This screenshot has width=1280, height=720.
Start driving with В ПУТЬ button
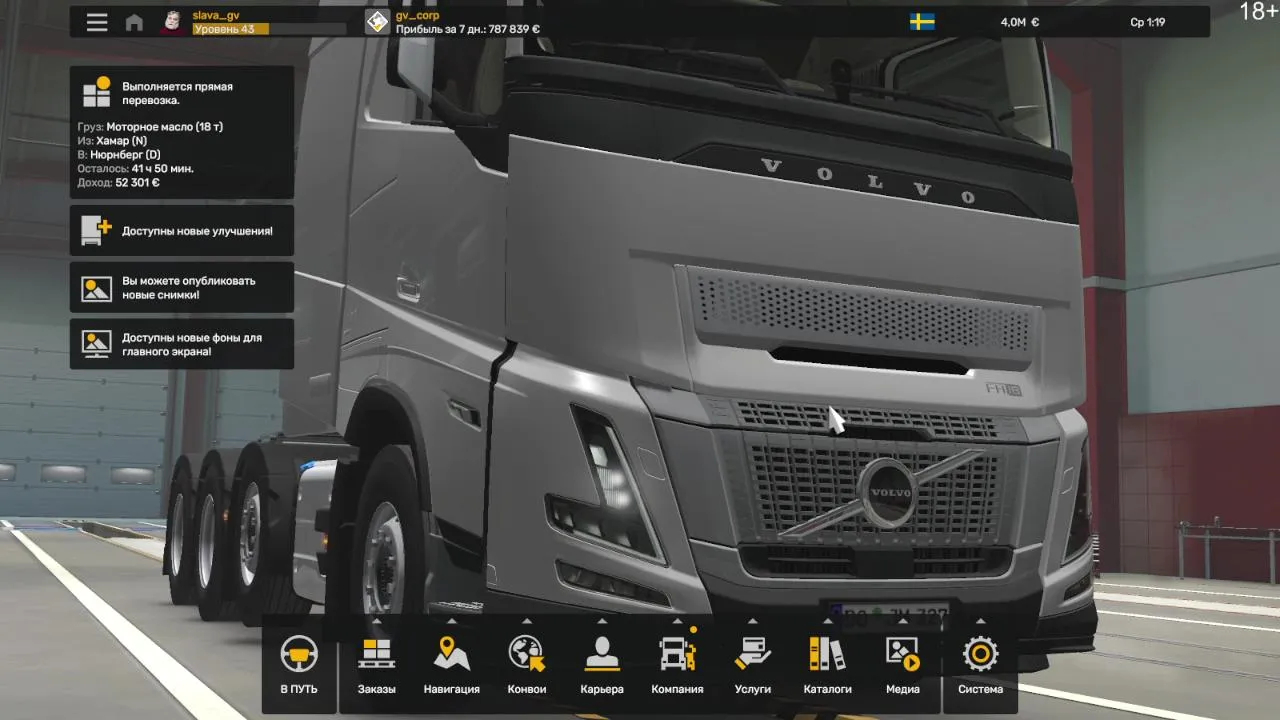299,665
